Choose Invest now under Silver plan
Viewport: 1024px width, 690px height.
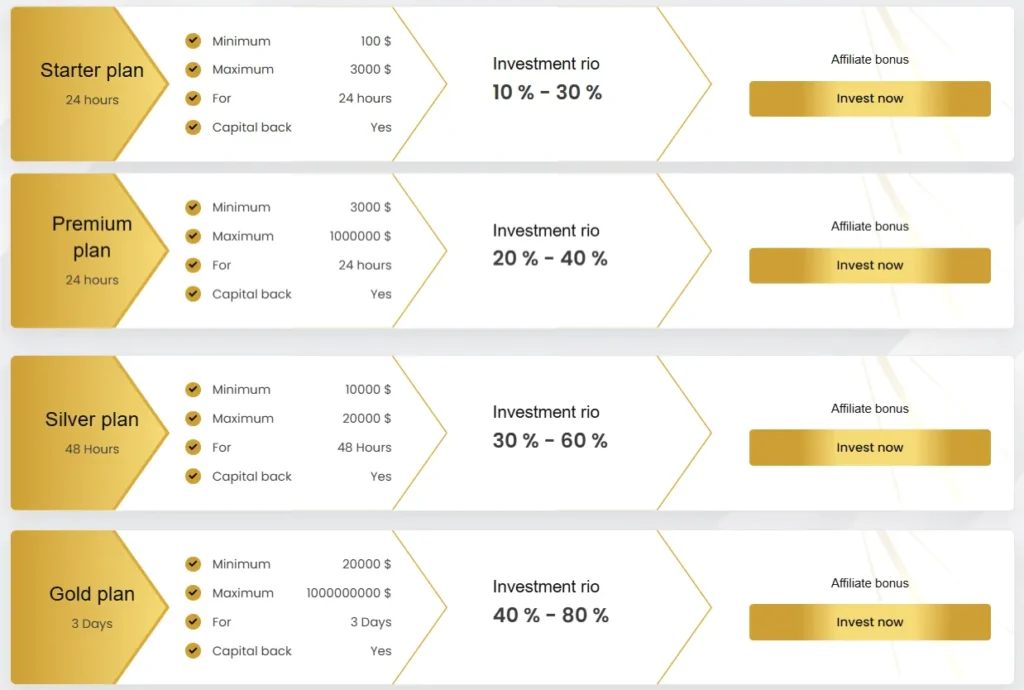coord(869,448)
